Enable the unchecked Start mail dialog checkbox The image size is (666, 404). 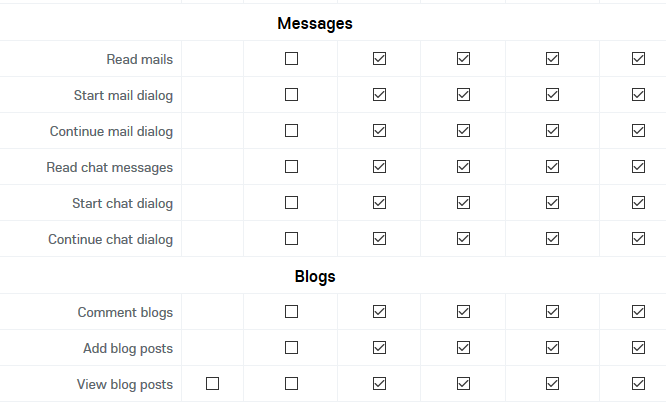tap(291, 95)
